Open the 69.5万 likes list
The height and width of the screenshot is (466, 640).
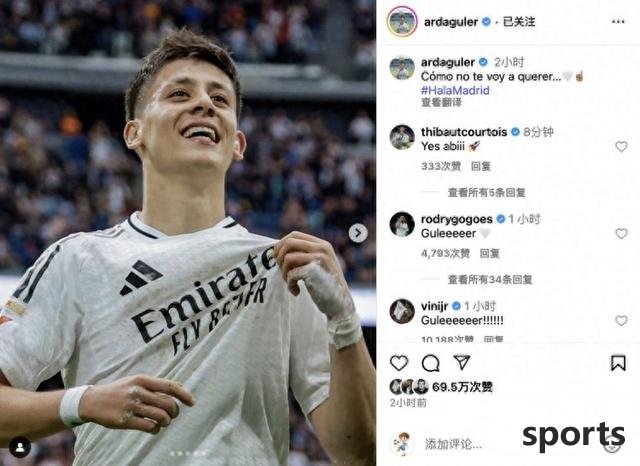(x=462, y=387)
